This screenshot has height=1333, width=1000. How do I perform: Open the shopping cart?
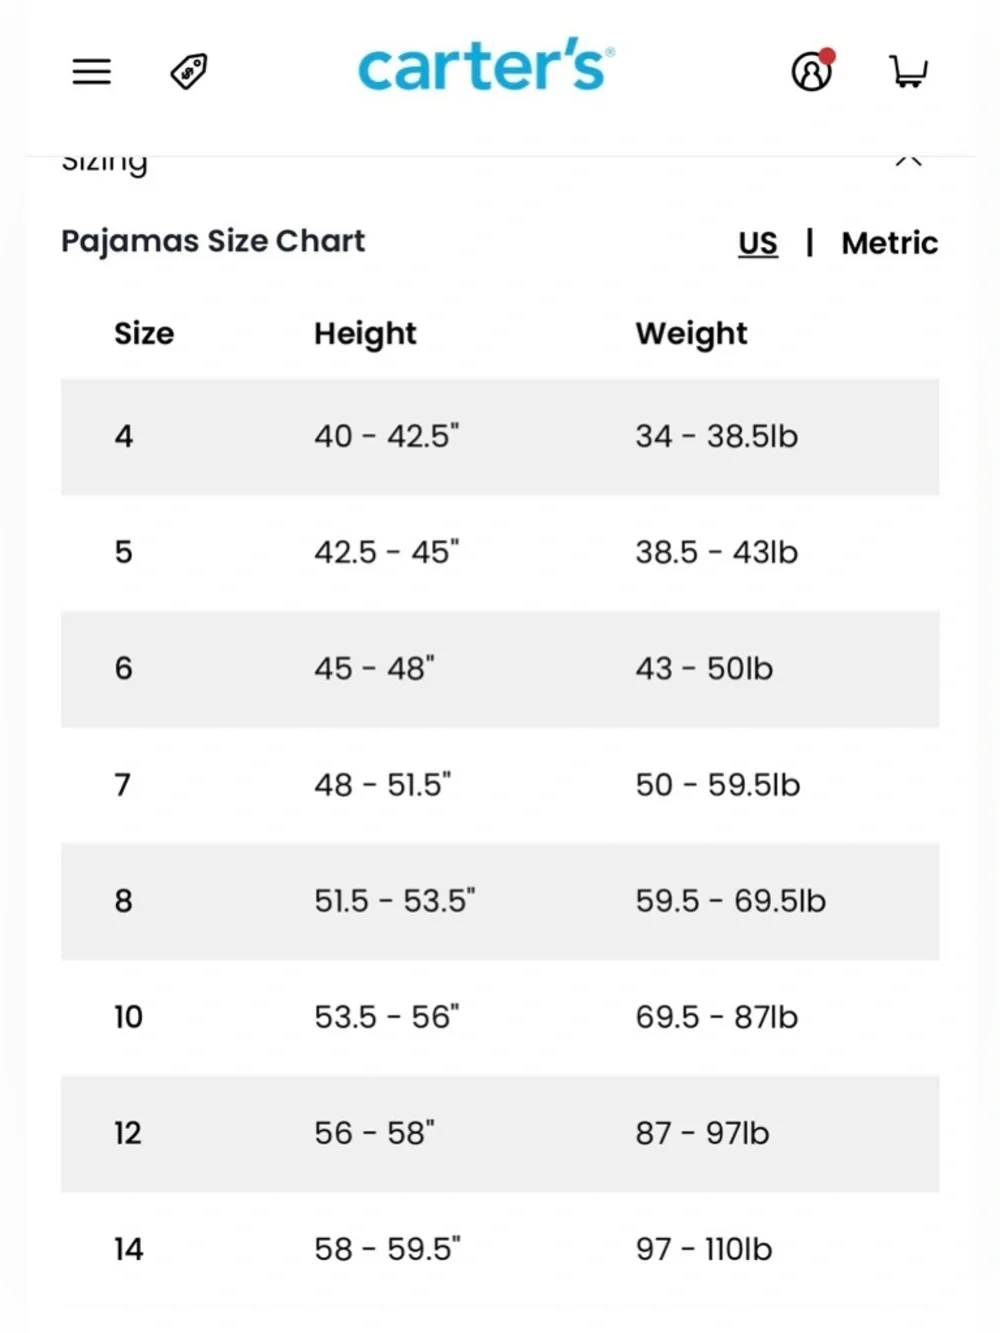pos(909,71)
